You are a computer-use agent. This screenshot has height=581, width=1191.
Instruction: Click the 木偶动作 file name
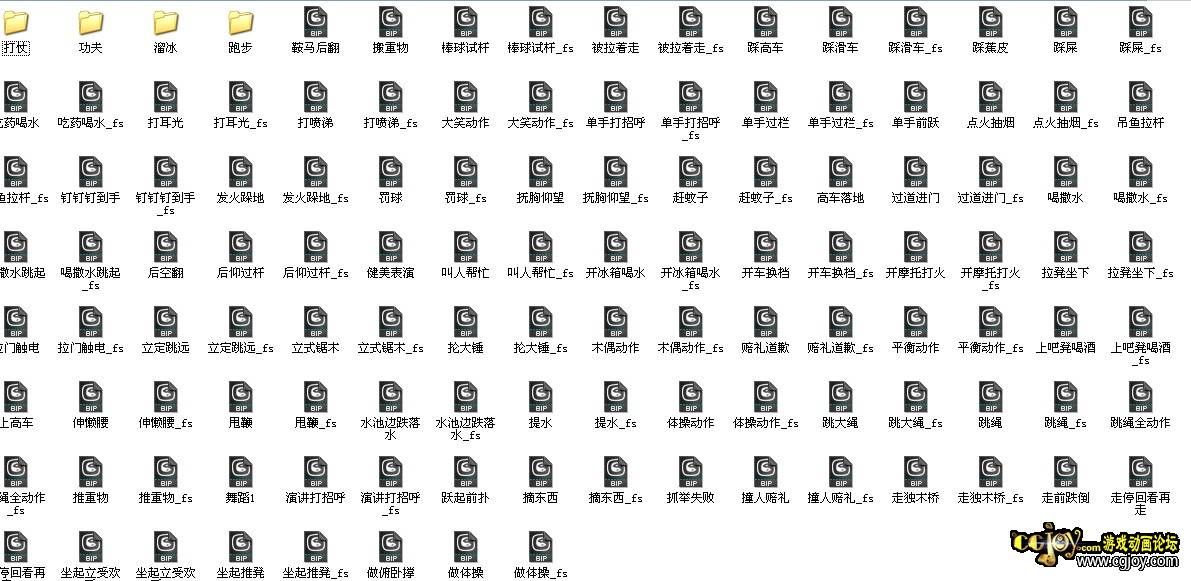coord(616,348)
